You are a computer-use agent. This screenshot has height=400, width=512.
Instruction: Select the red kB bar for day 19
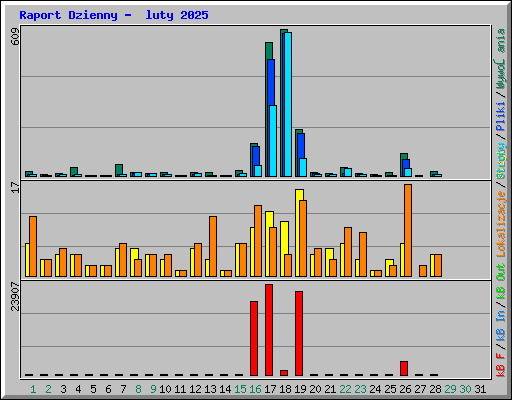pos(299,333)
